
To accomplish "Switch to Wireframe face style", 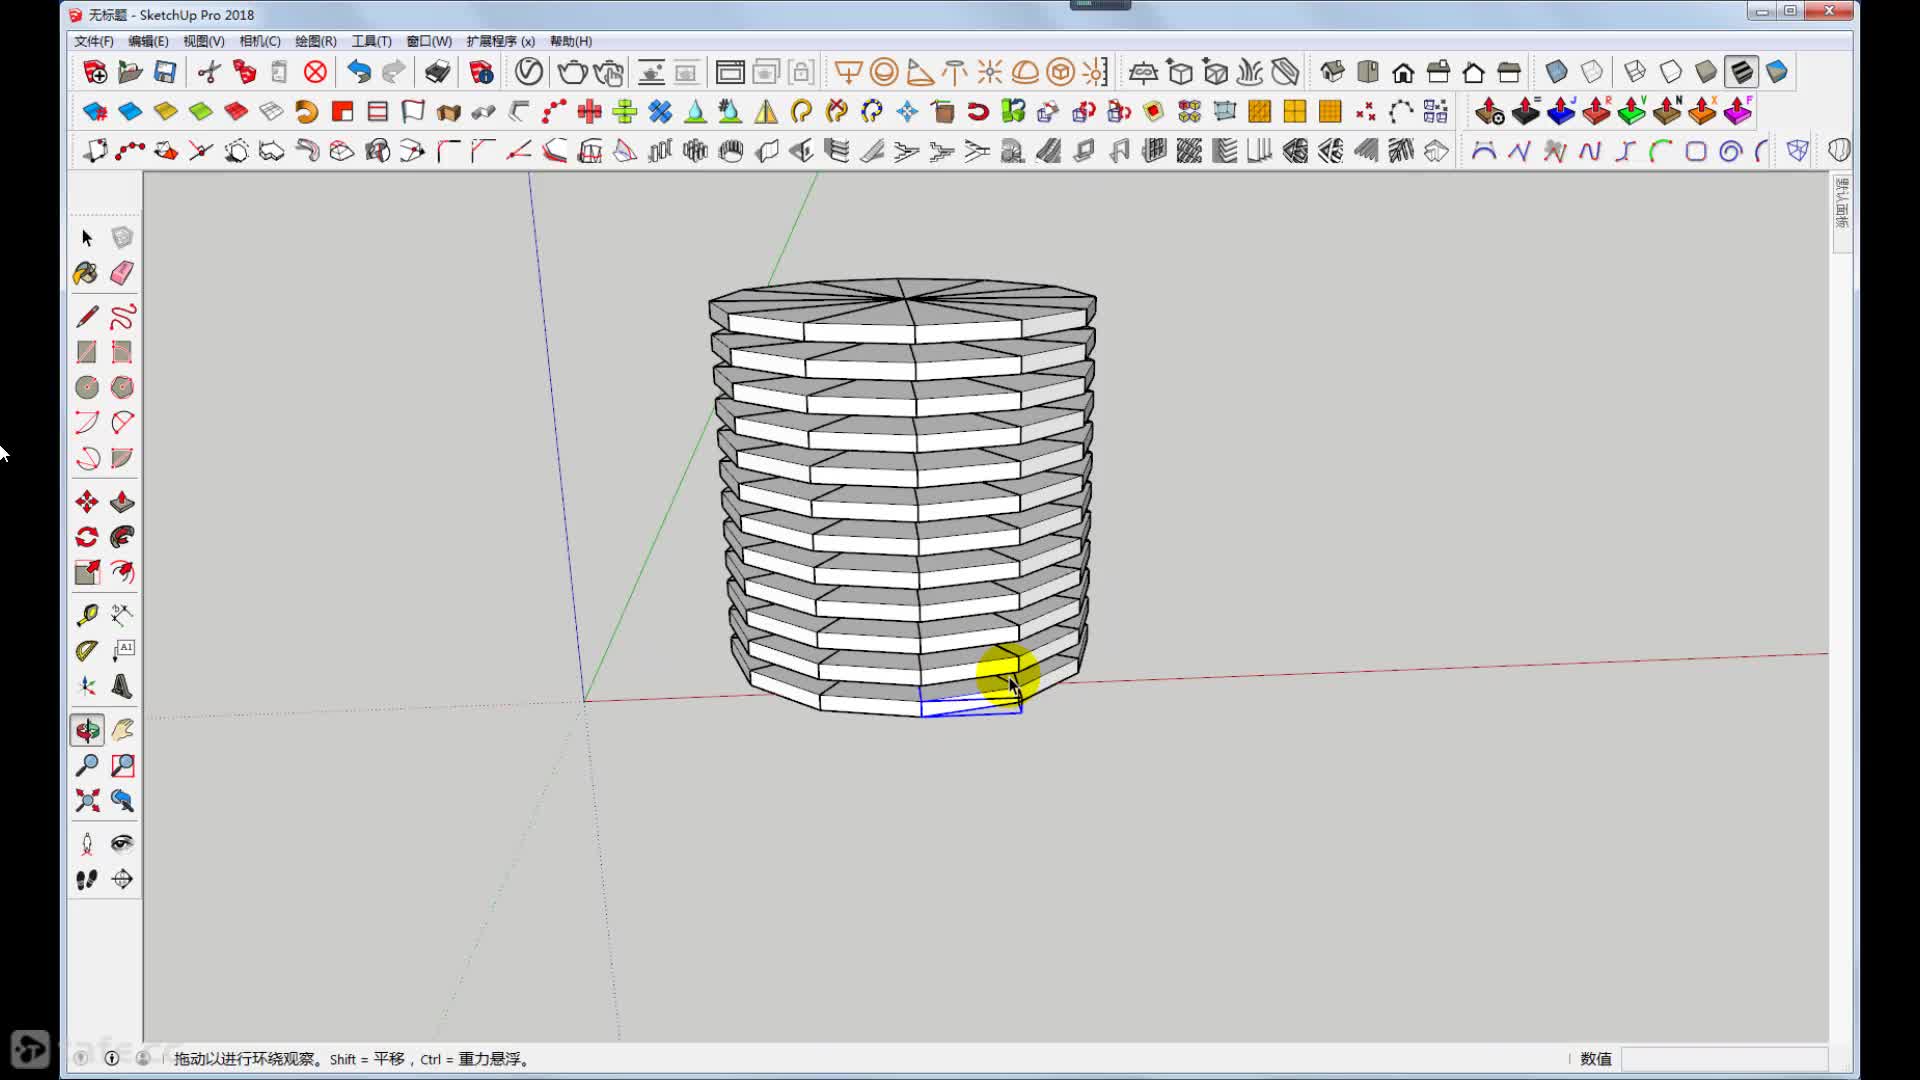I will (1635, 72).
